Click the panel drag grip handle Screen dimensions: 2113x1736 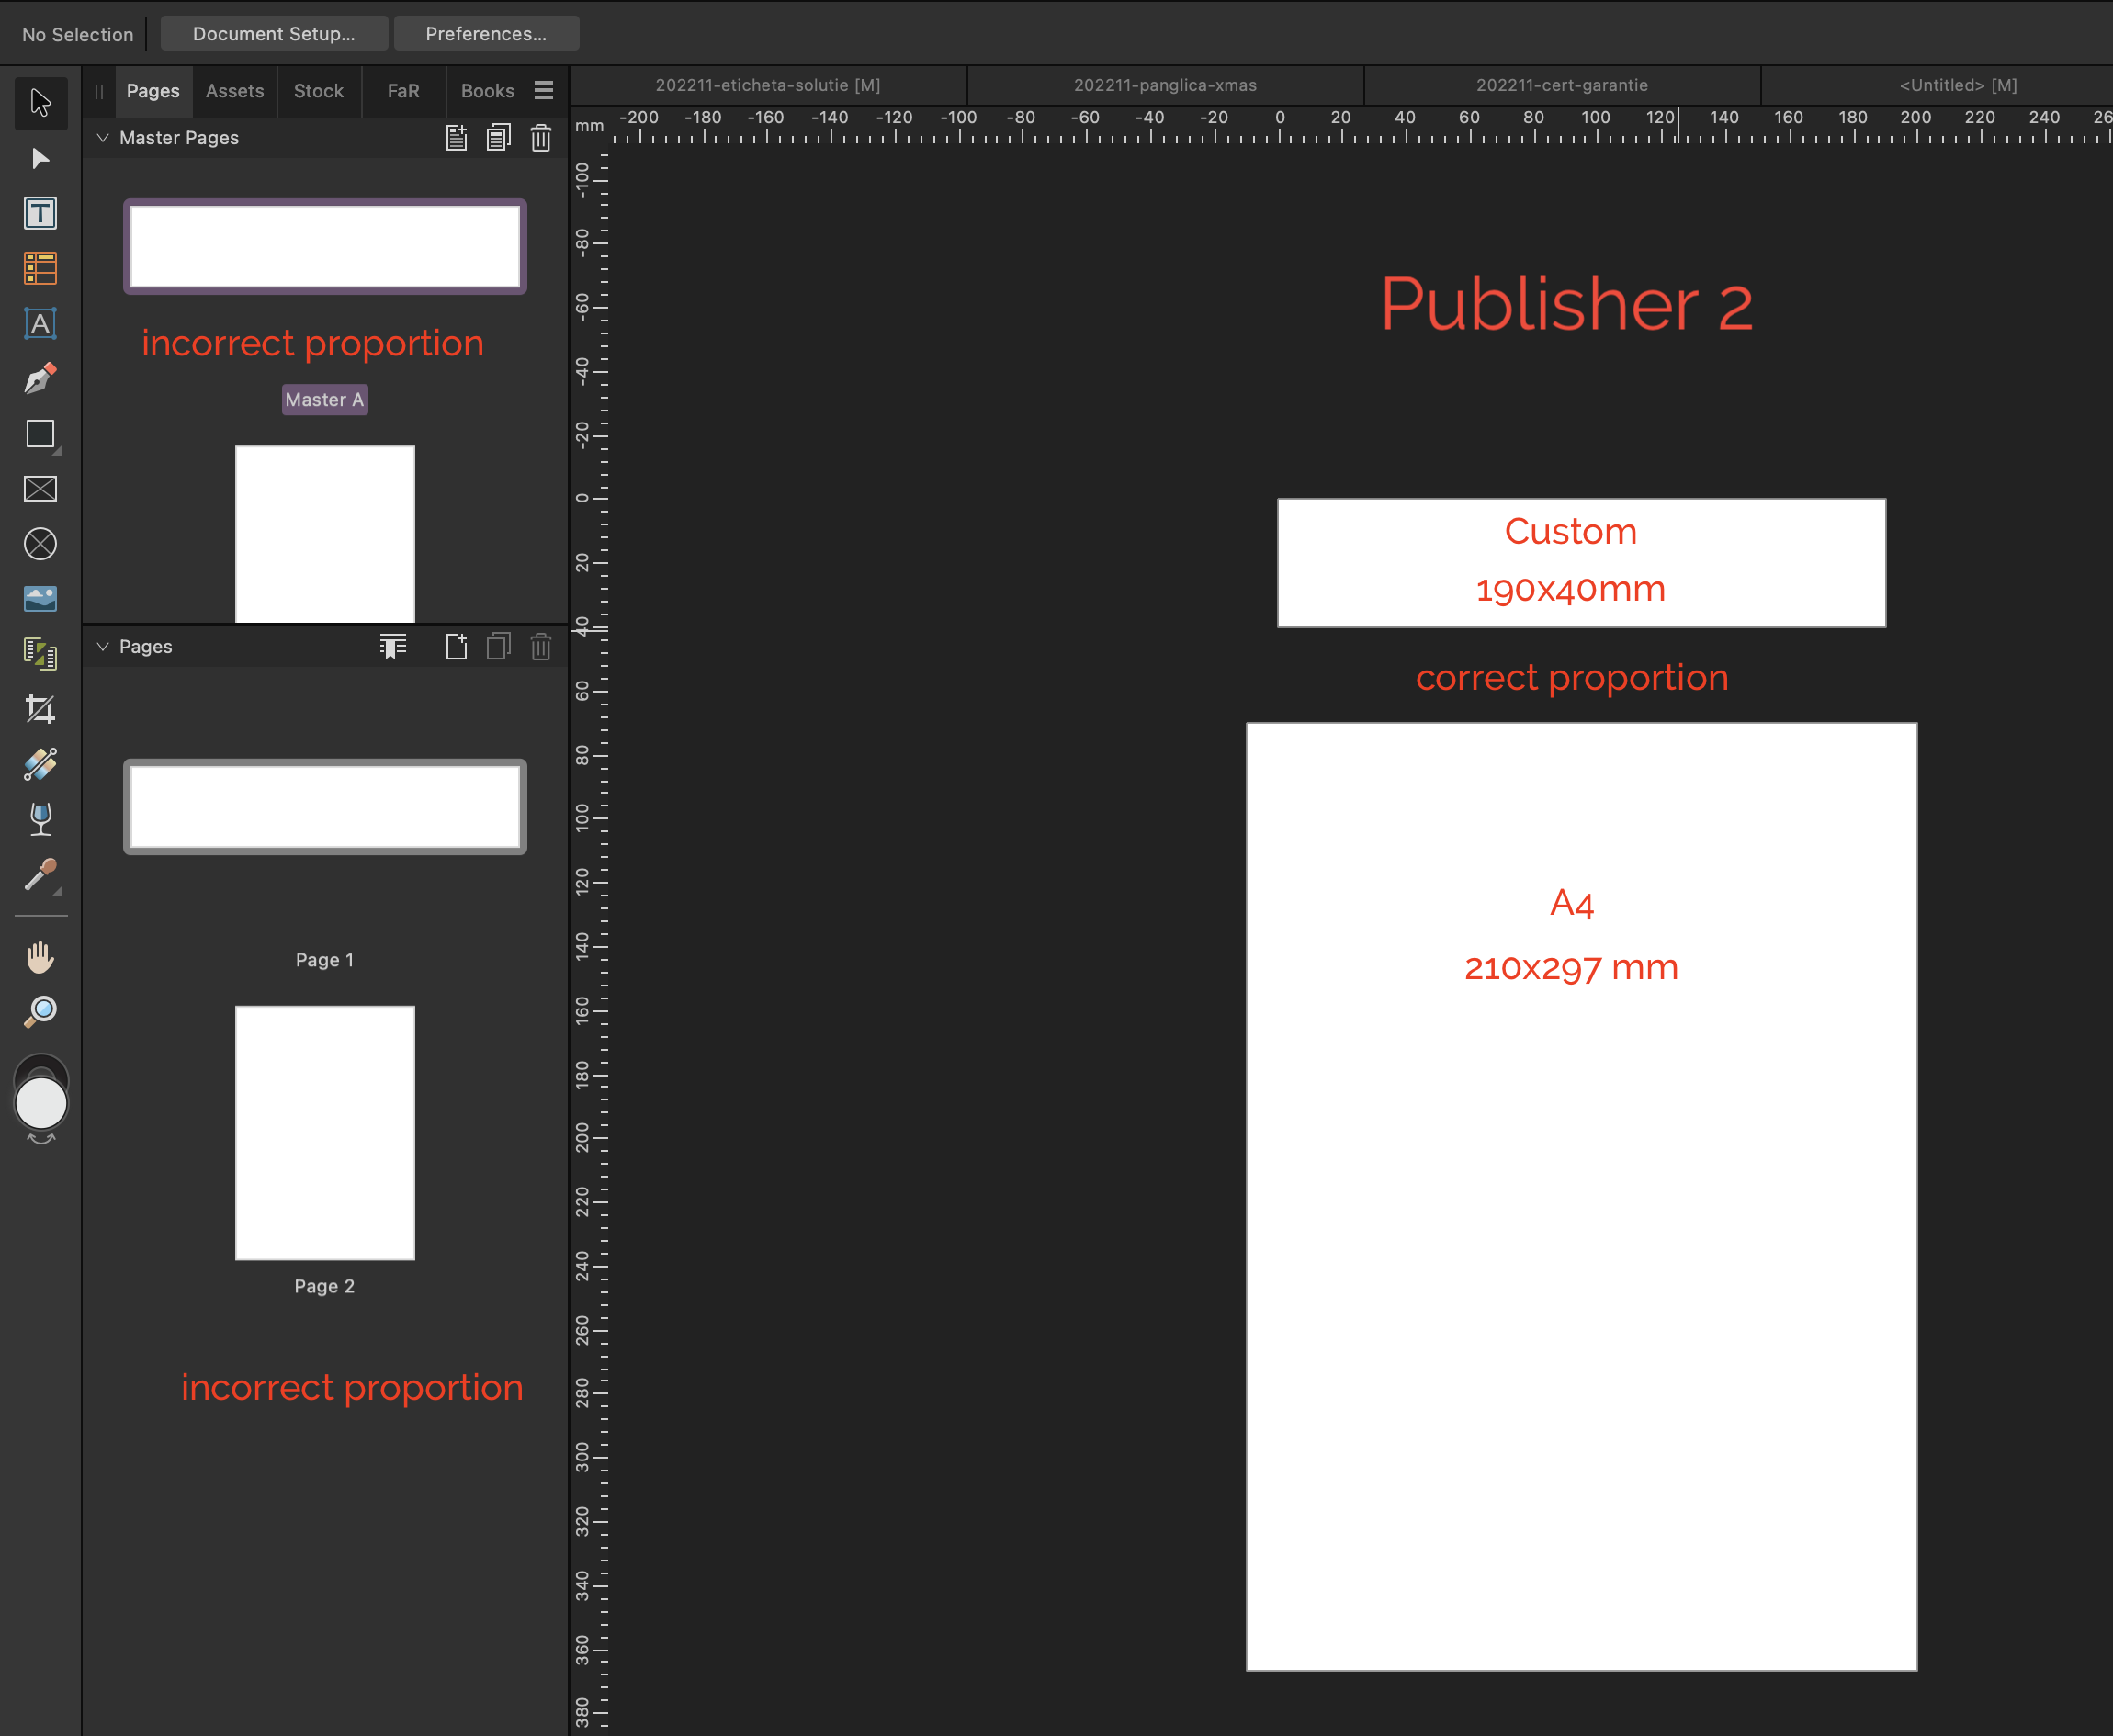[99, 91]
